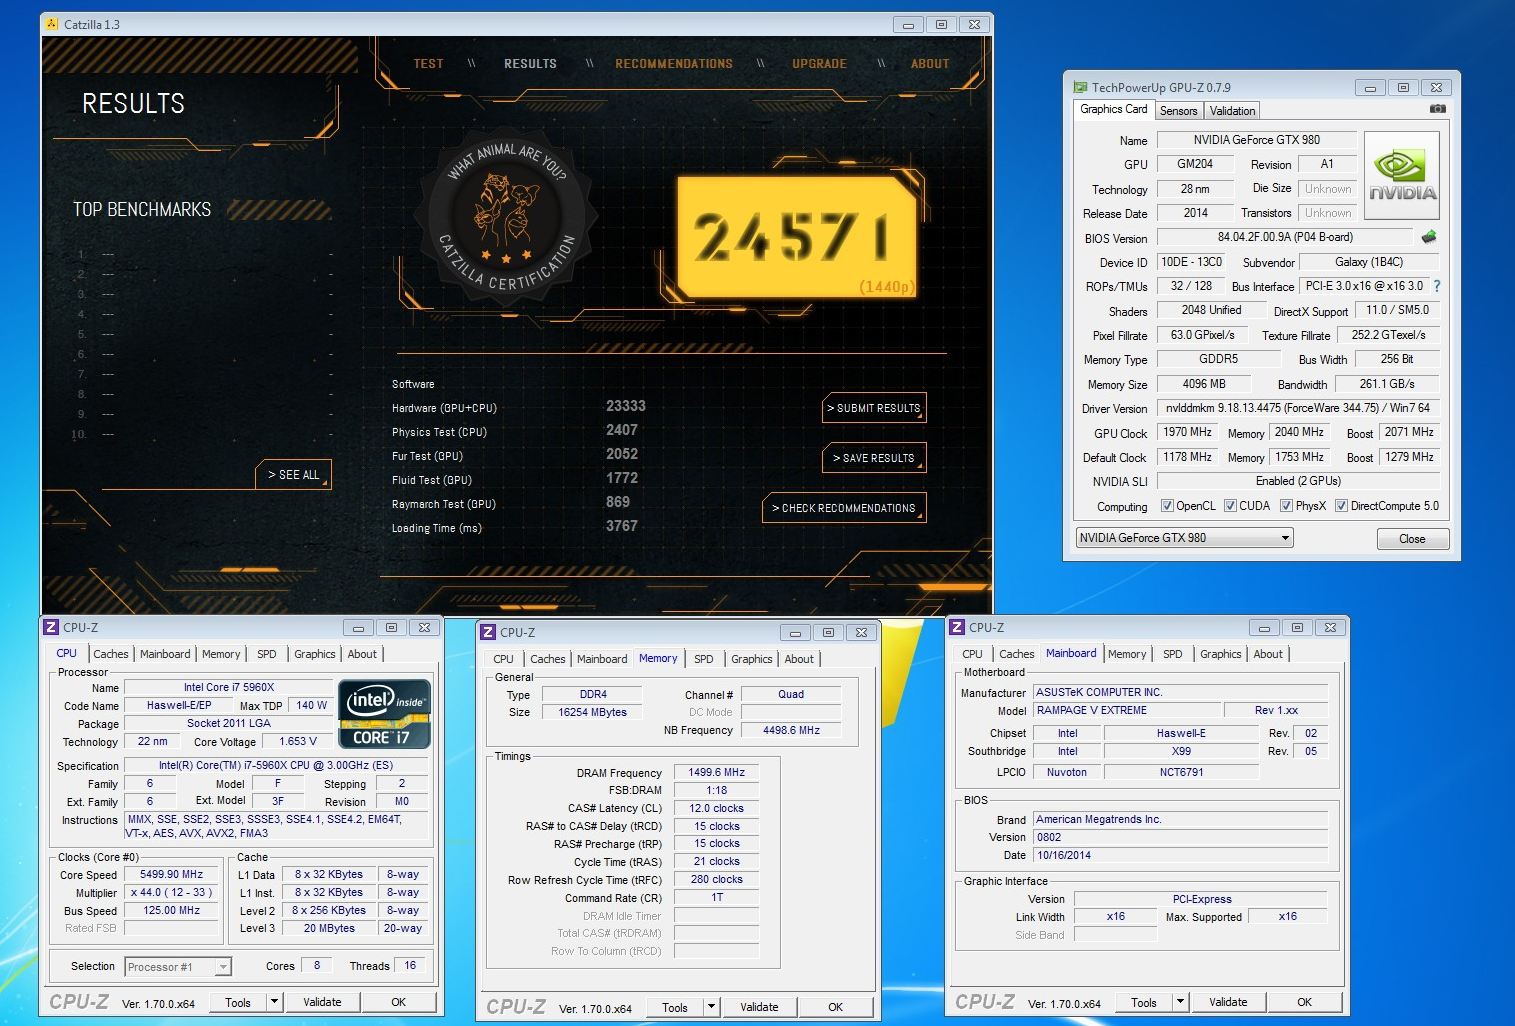Click OK in the CPU-Z Memory window
This screenshot has width=1515, height=1026.
coord(835,1007)
